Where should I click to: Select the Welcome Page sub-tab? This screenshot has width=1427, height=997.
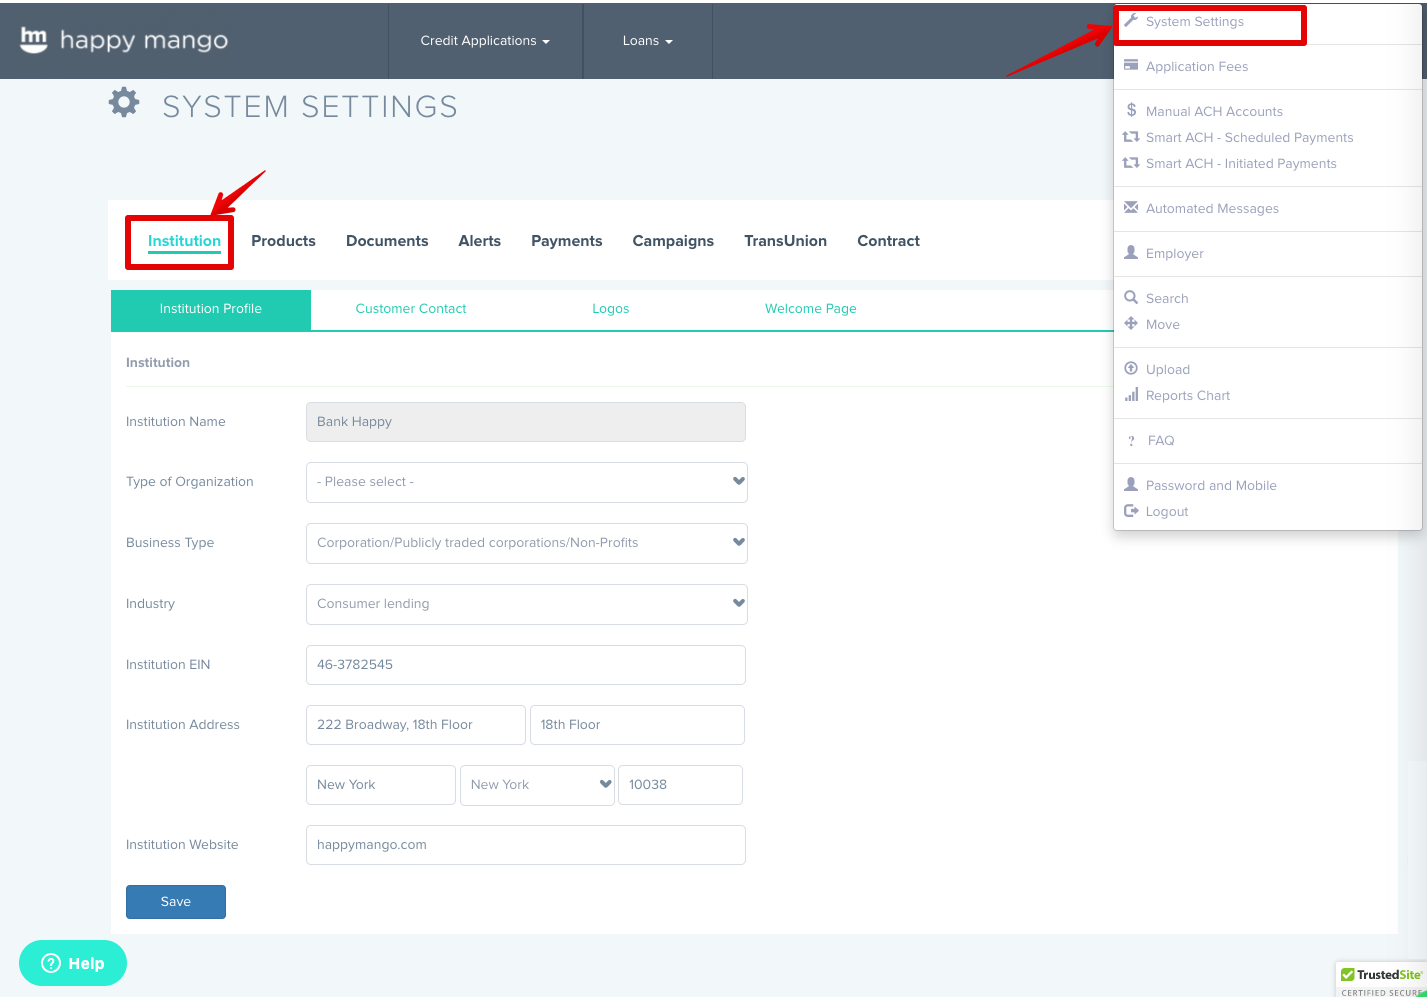coord(811,309)
